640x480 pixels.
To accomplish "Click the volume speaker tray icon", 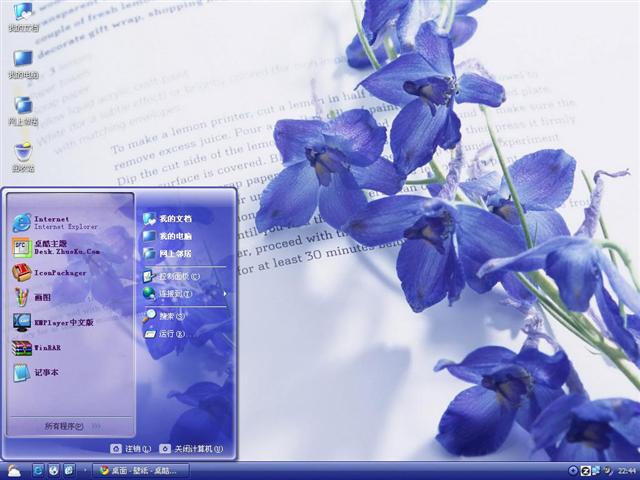I will 607,471.
